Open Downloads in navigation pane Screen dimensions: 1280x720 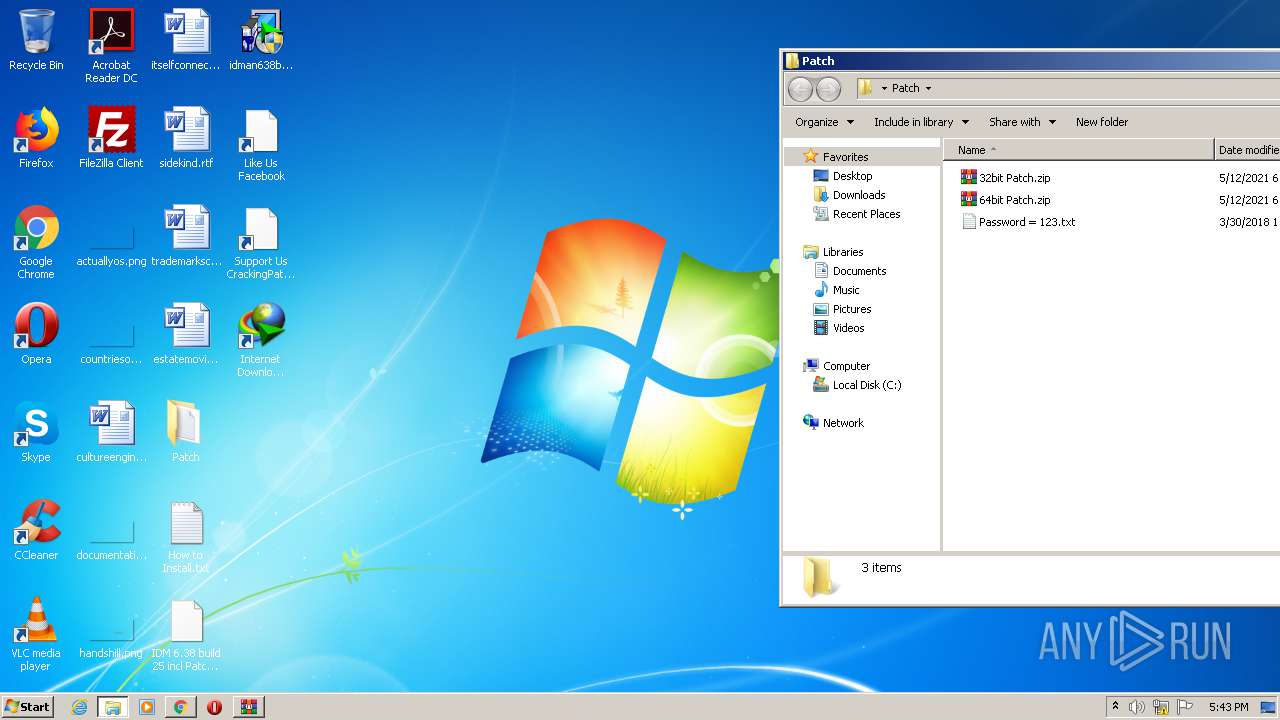click(x=849, y=195)
